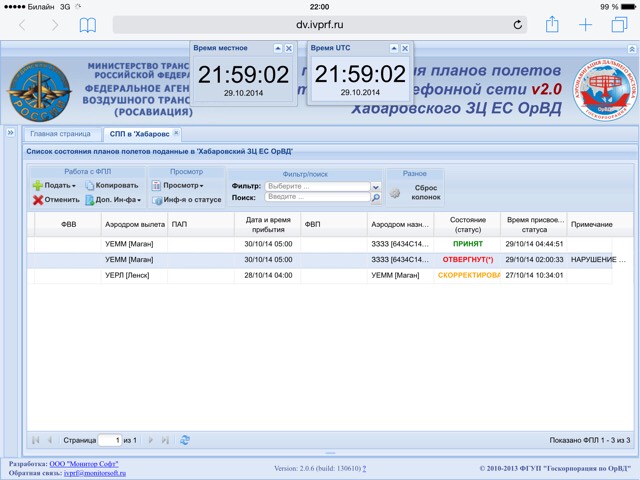Click Копировать flight plan button
The height and width of the screenshot is (480, 640).
(x=112, y=185)
